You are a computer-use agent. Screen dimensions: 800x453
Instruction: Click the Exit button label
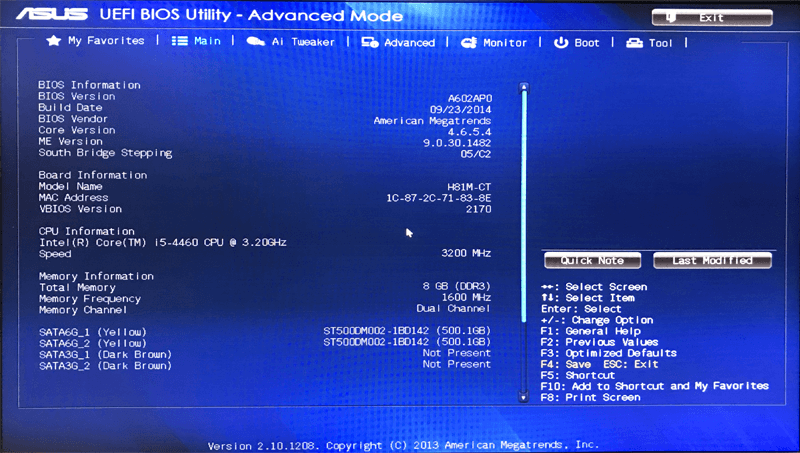pyautogui.click(x=711, y=18)
